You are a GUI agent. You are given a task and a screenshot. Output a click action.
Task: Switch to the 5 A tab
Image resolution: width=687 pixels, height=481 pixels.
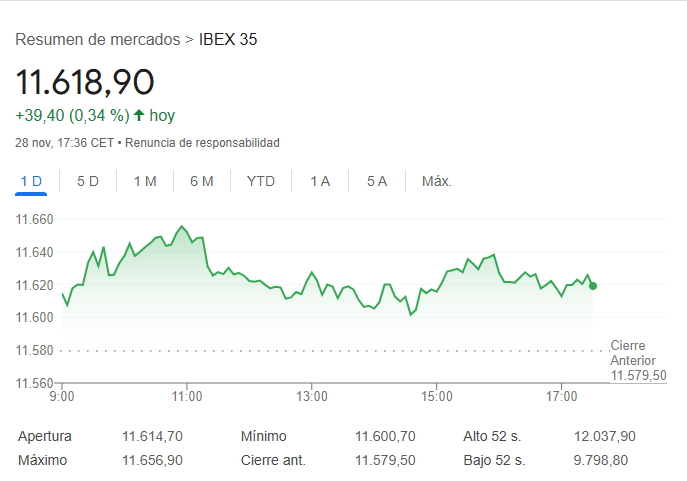[x=377, y=181]
